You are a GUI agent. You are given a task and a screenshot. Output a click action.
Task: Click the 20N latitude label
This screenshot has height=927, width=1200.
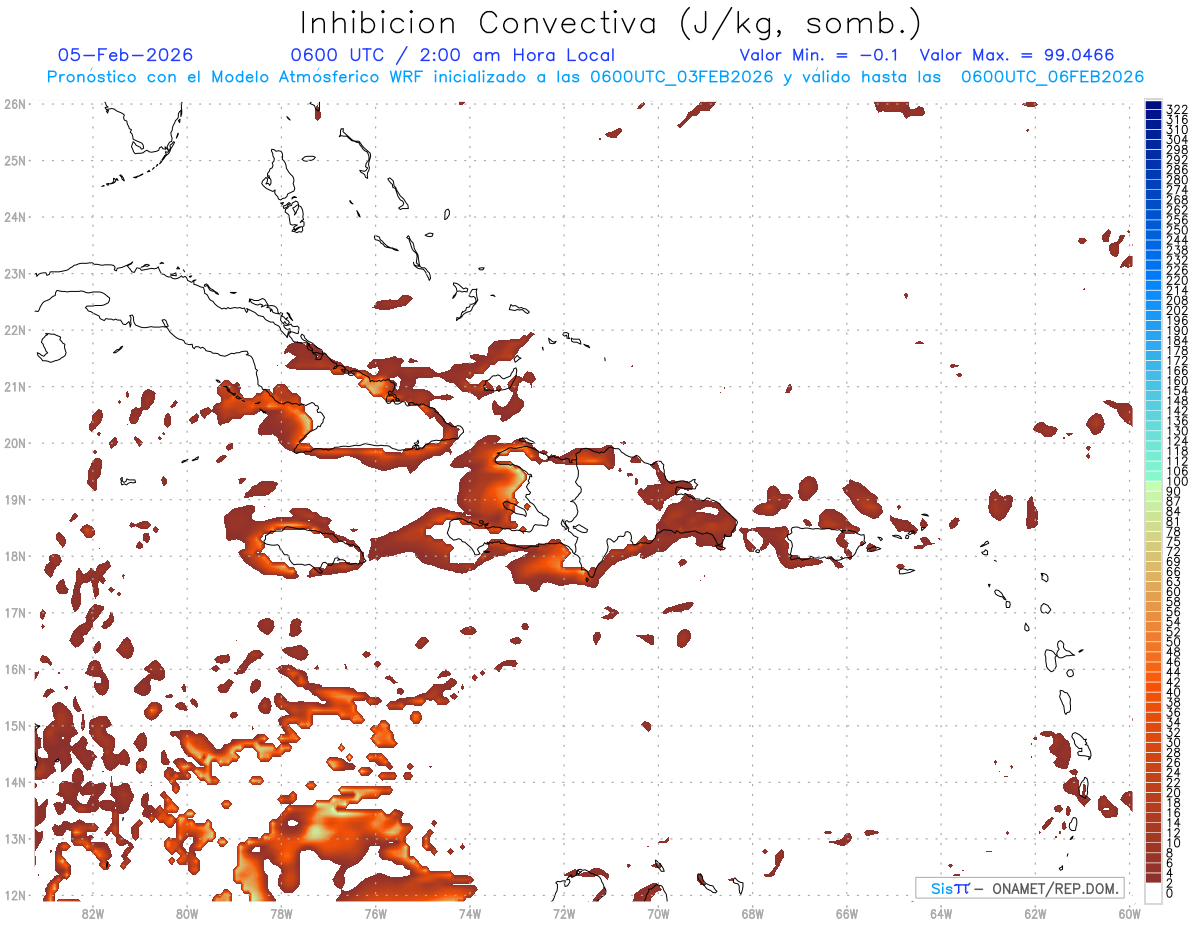[x=15, y=443]
